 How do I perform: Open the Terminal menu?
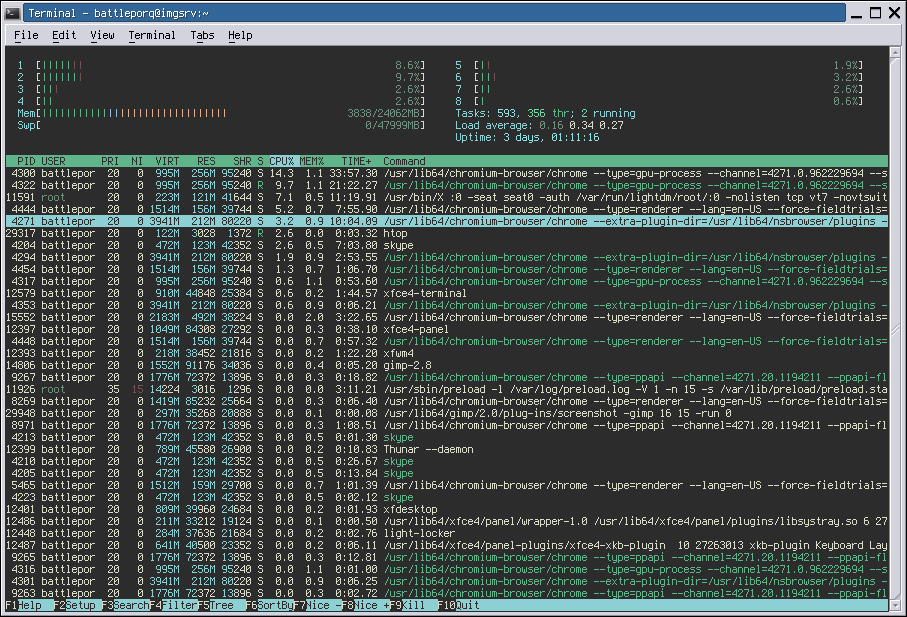tap(152, 35)
